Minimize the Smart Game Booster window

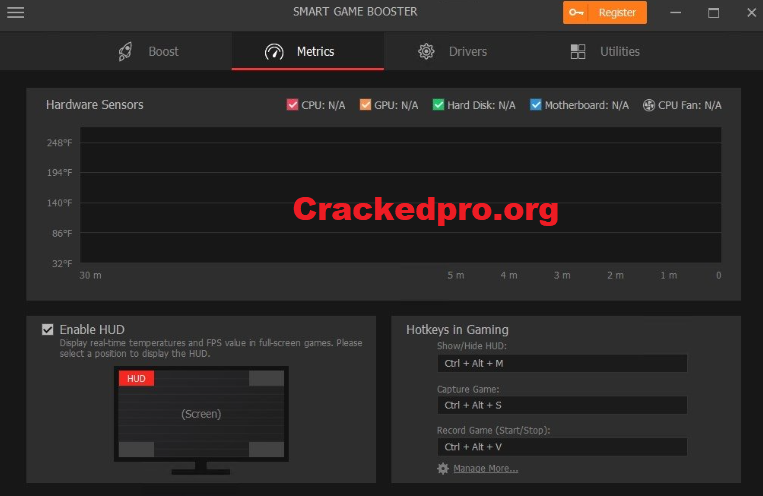click(x=675, y=13)
